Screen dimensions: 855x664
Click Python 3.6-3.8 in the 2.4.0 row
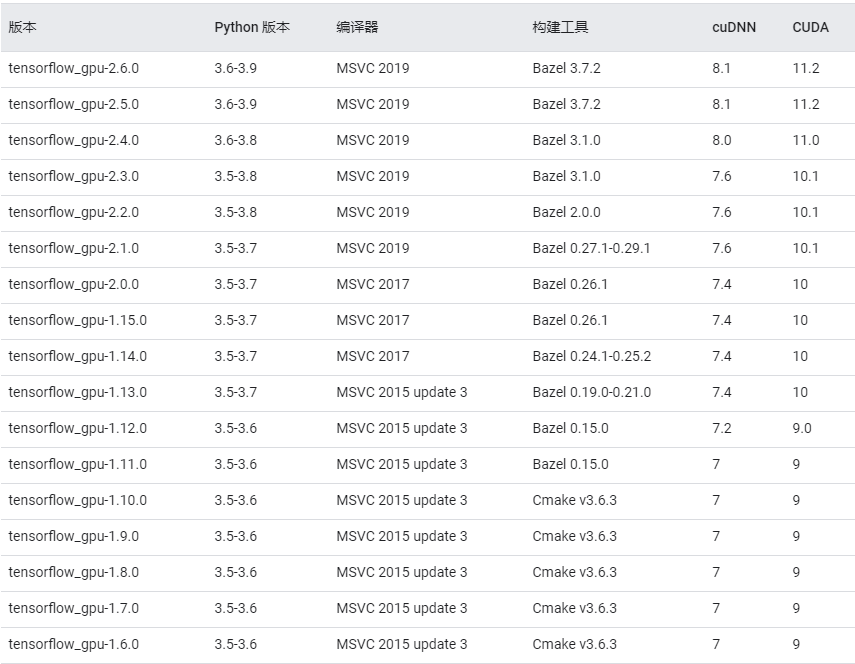236,140
